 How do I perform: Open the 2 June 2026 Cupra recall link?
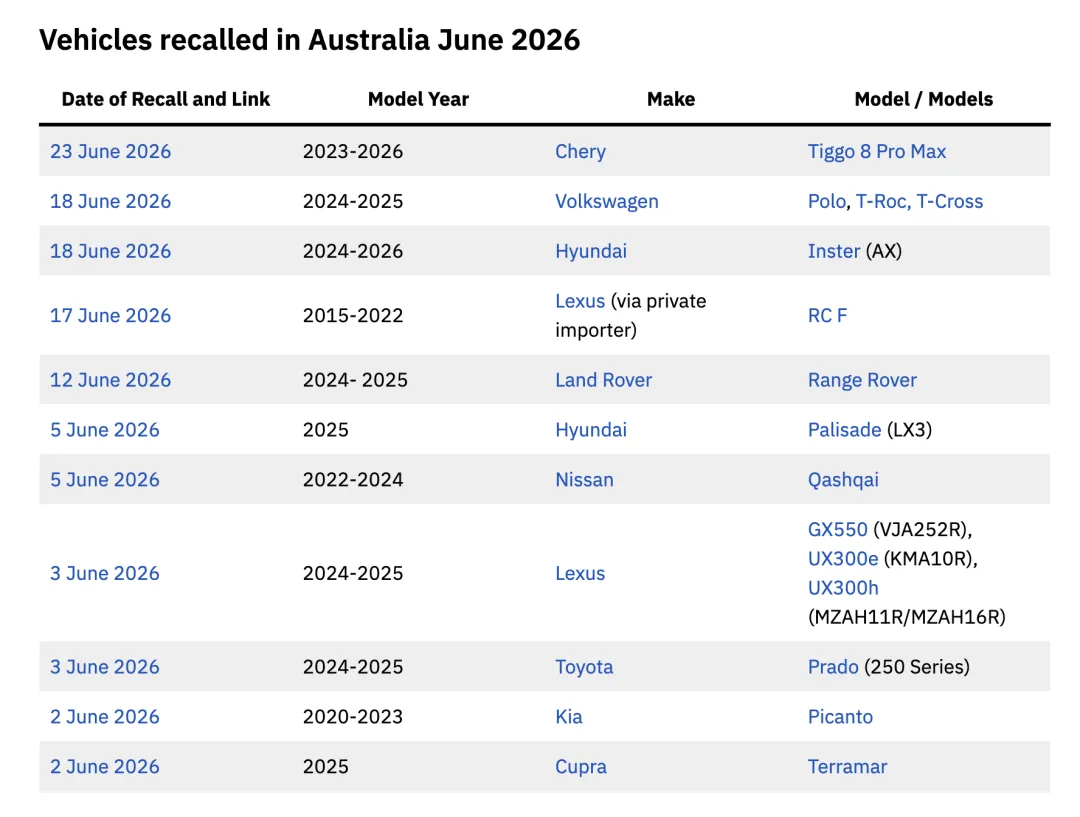tap(105, 767)
